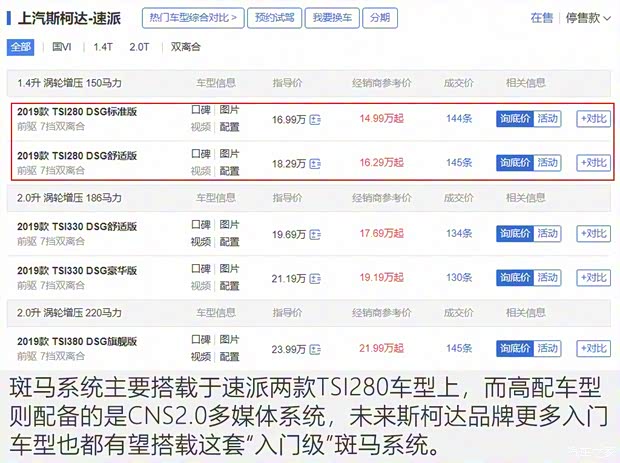Add TSI280 DSG舒适版 to 对比
This screenshot has width=620, height=463.
tap(594, 163)
